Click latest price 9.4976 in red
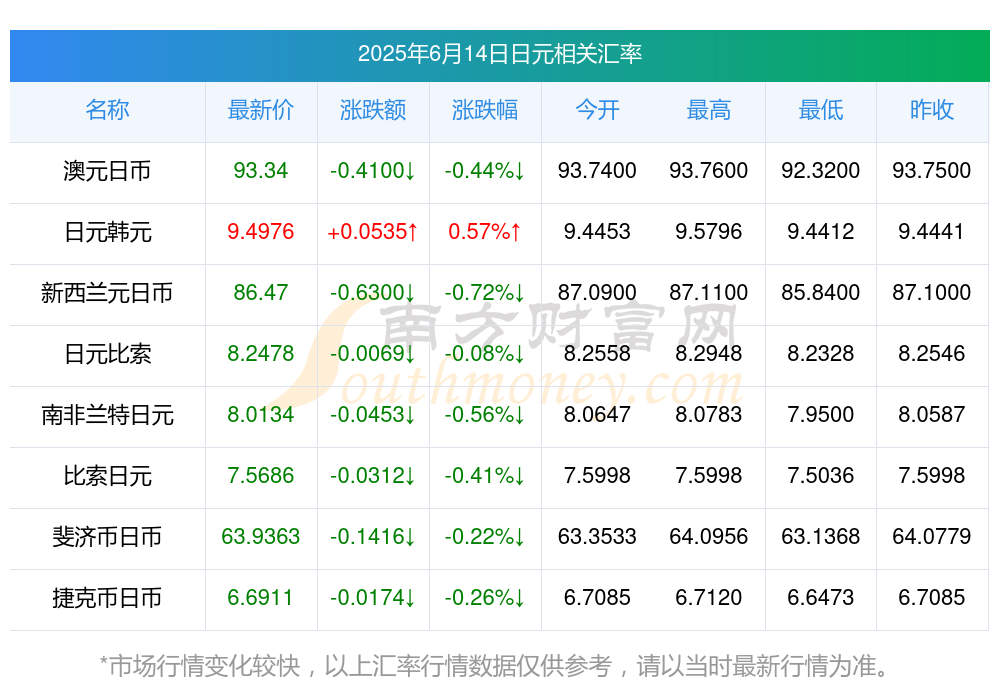 (x=261, y=231)
